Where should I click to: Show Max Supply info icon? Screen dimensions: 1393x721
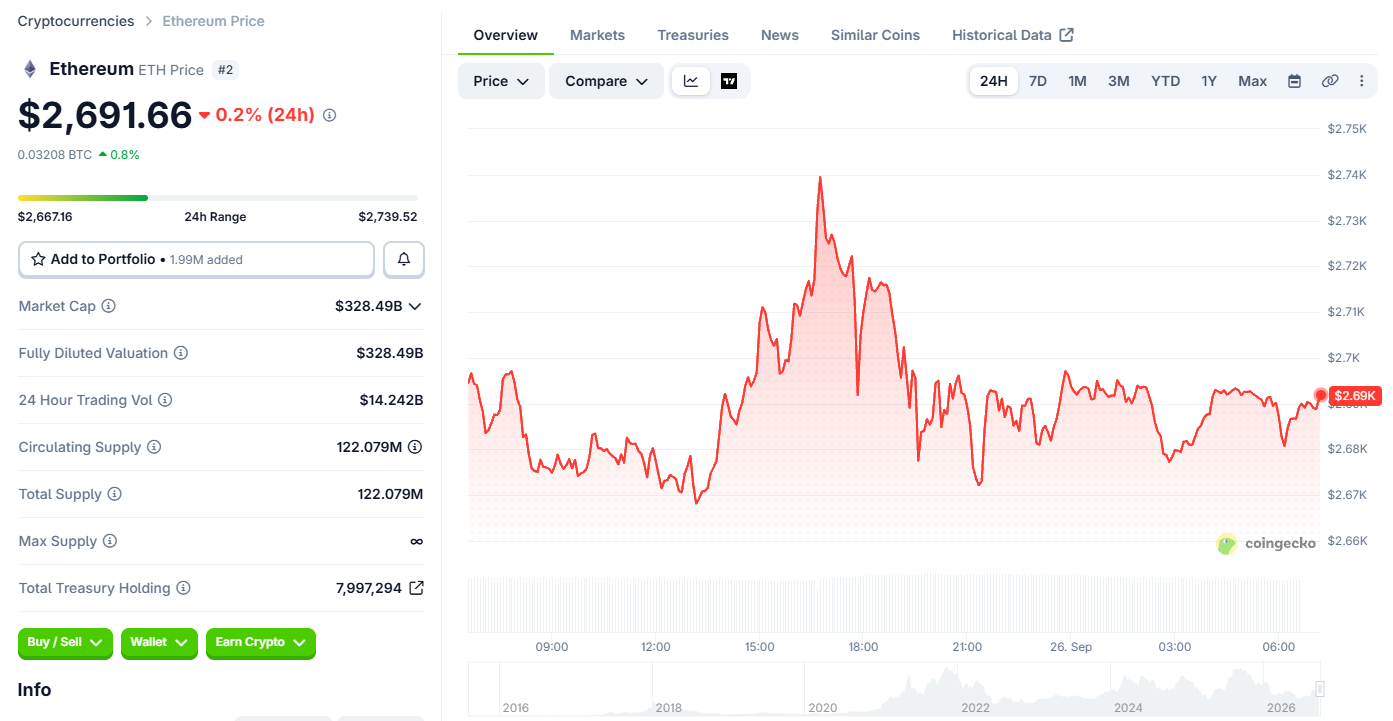click(x=110, y=541)
